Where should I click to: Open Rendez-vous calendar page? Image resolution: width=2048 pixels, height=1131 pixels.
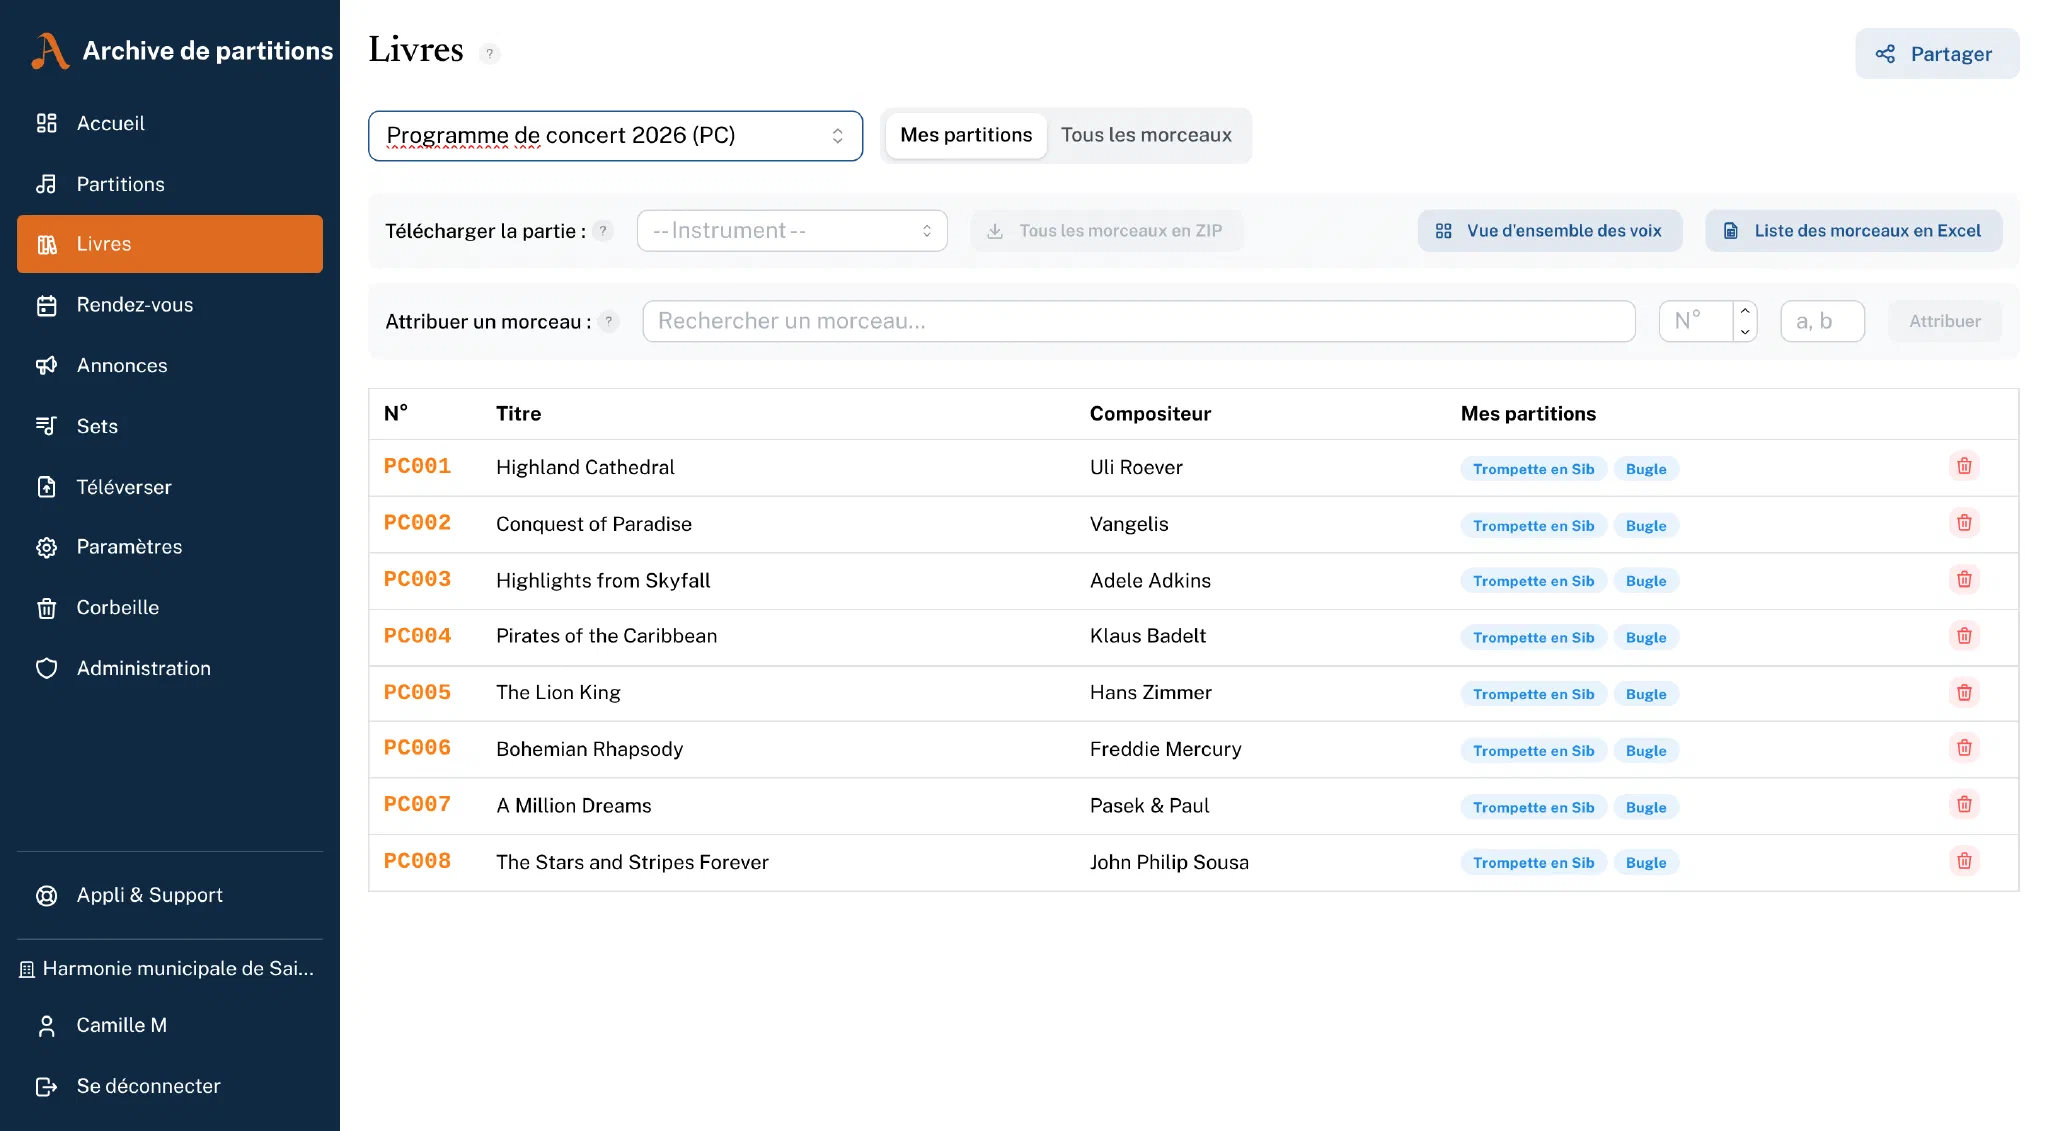pyautogui.click(x=170, y=305)
